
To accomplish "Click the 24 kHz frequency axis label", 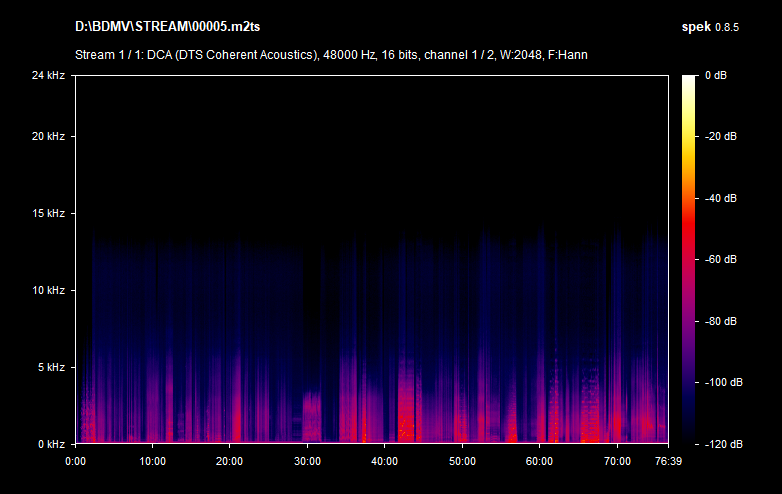I will pos(47,76).
